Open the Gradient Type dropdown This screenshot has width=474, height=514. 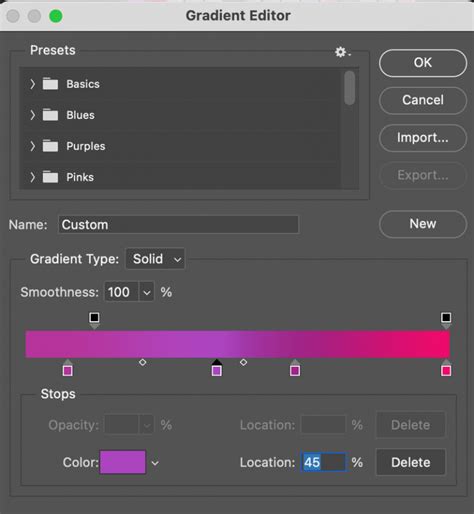click(155, 259)
